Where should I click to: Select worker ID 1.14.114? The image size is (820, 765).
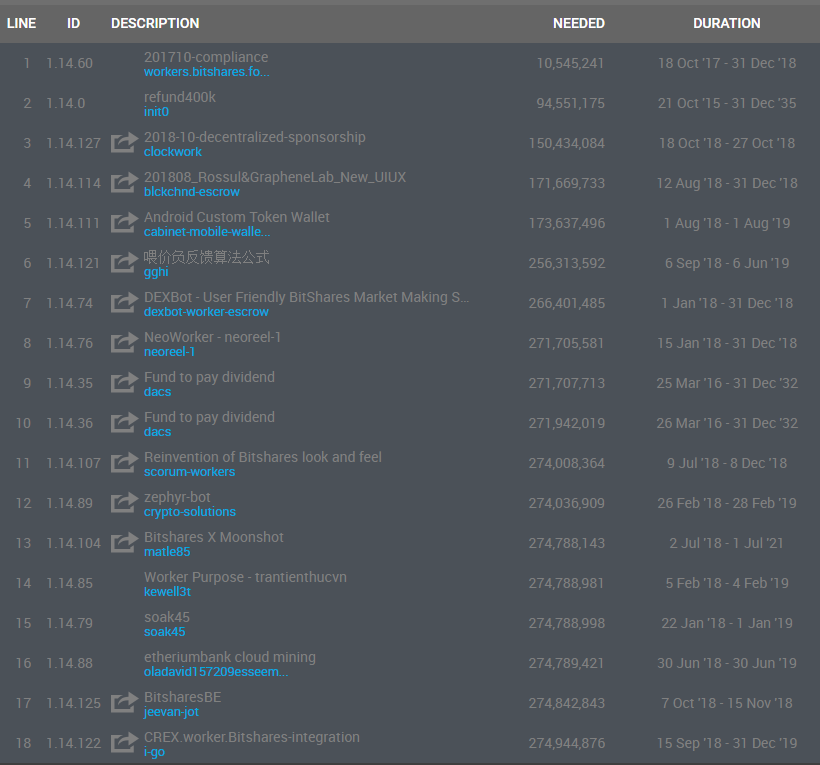point(73,183)
